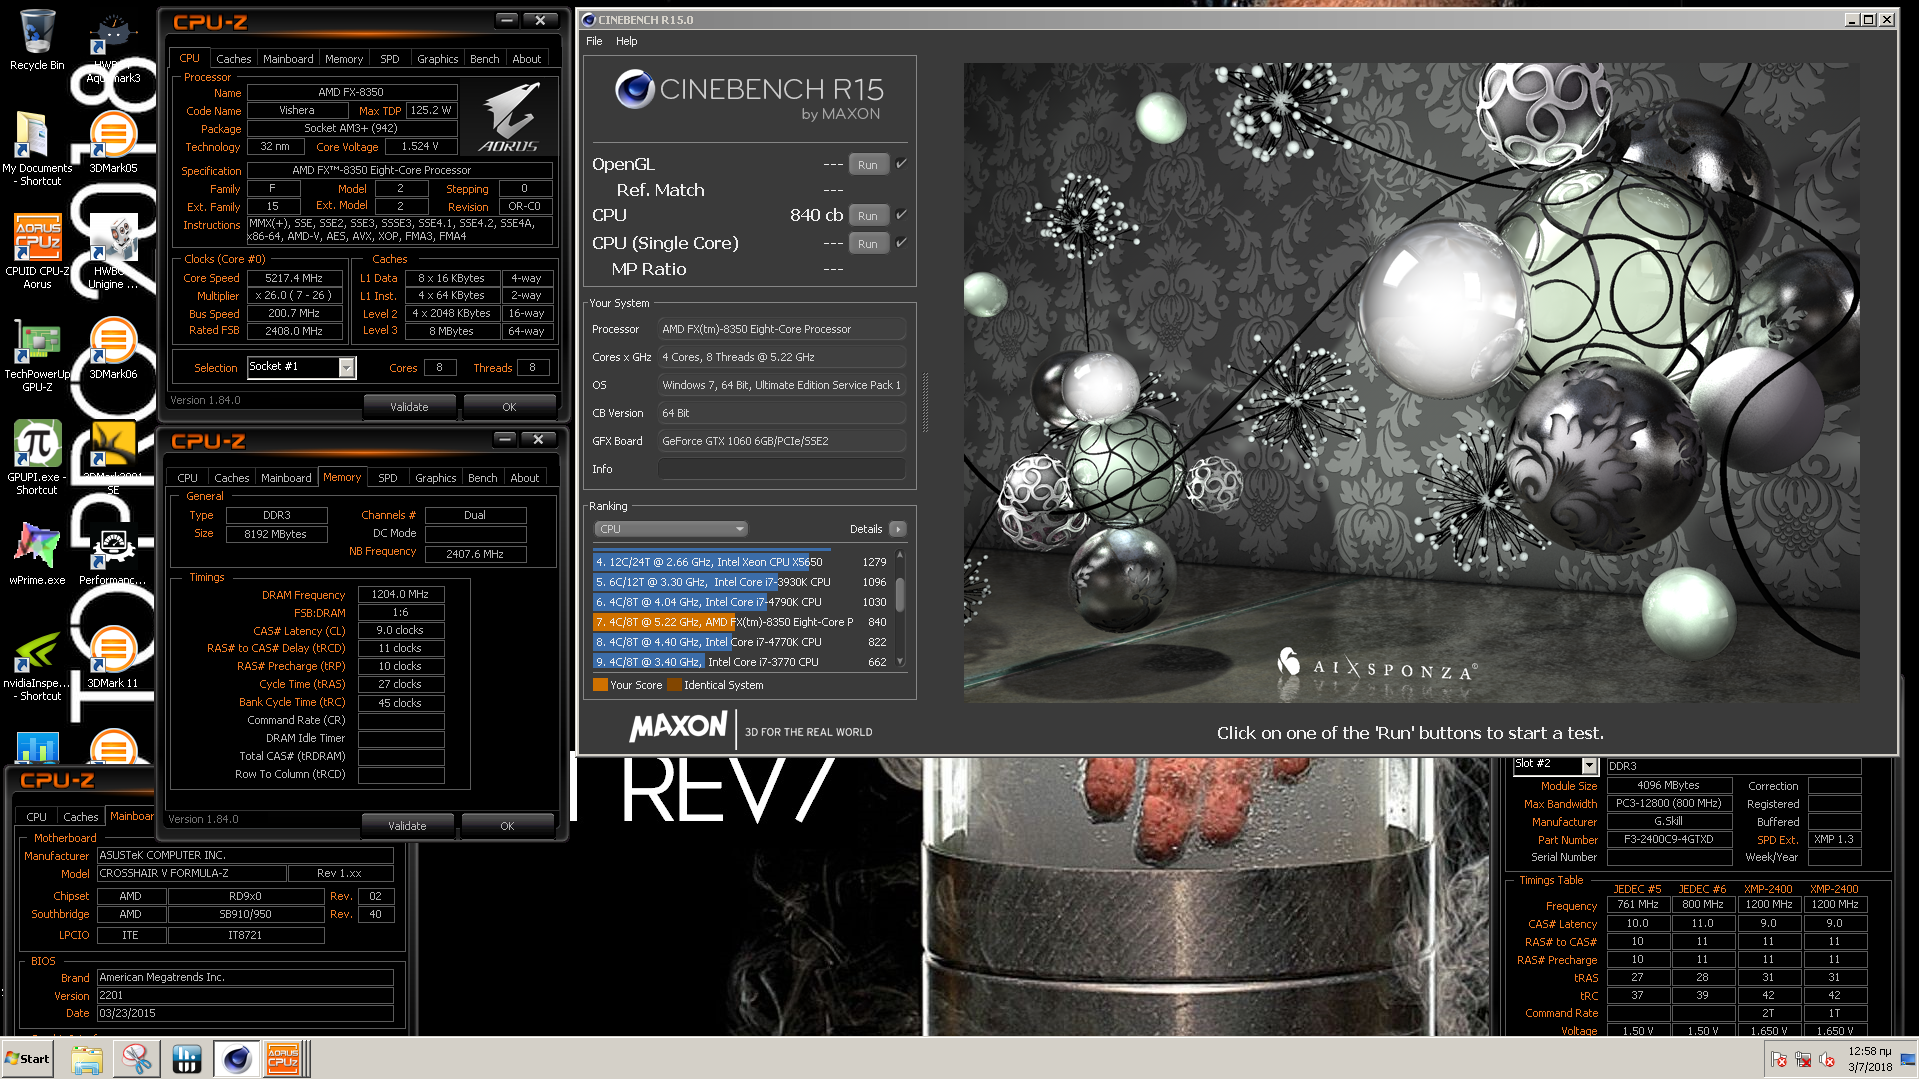Image resolution: width=1919 pixels, height=1079 pixels.
Task: Select CPU tab in memory CPU-Z window
Action: 187,478
